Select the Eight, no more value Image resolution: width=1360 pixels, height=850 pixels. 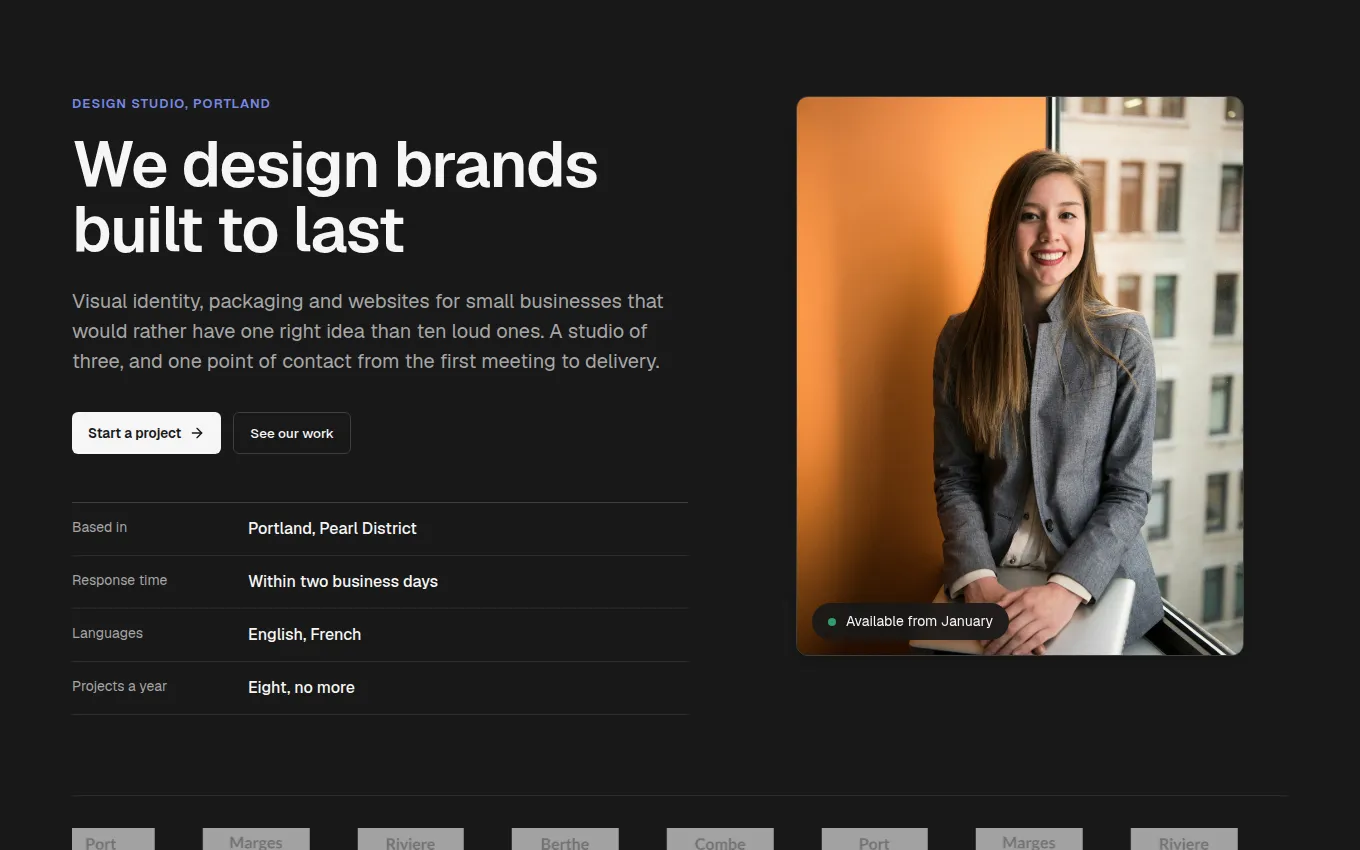[x=301, y=687]
